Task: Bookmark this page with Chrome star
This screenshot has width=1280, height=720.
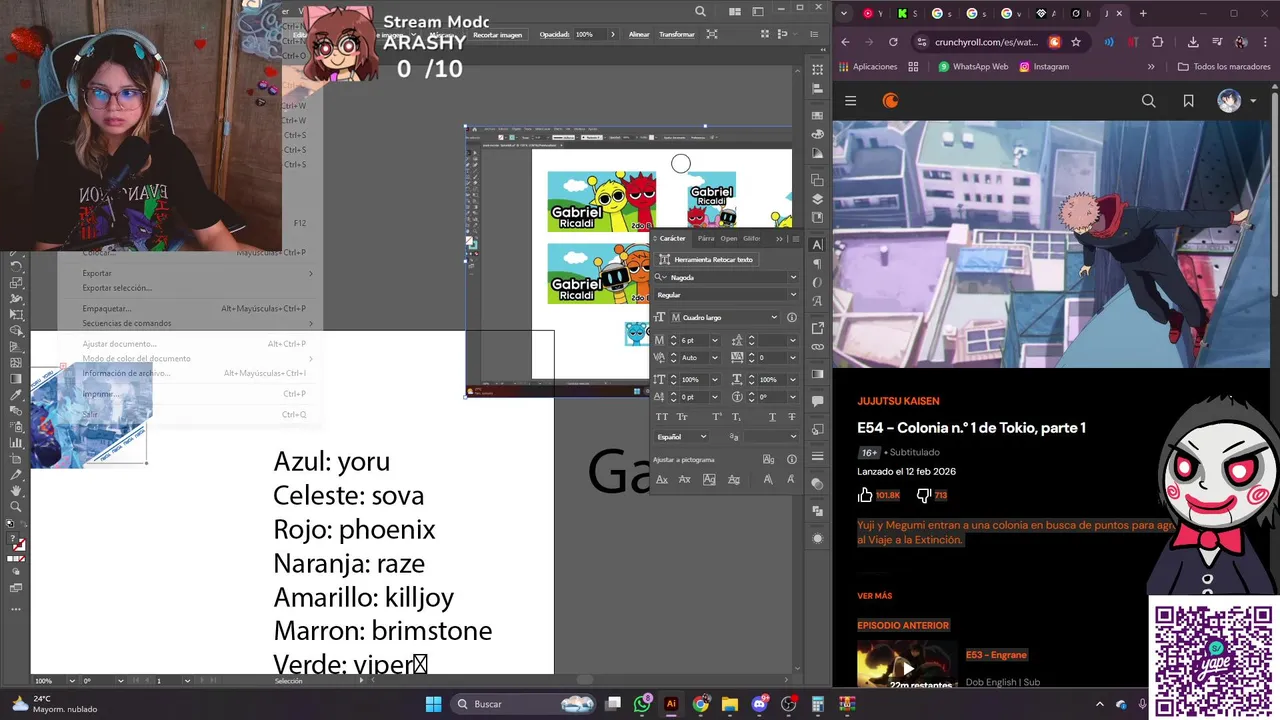Action: click(1076, 42)
